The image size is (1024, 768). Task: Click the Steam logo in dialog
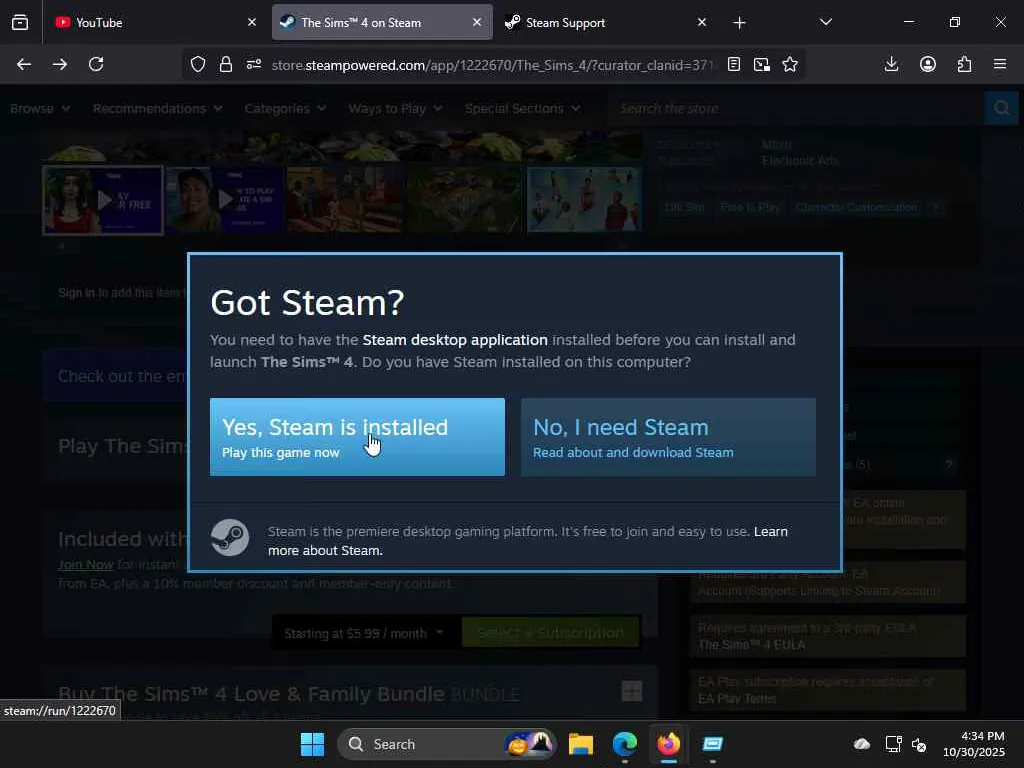[x=230, y=537]
